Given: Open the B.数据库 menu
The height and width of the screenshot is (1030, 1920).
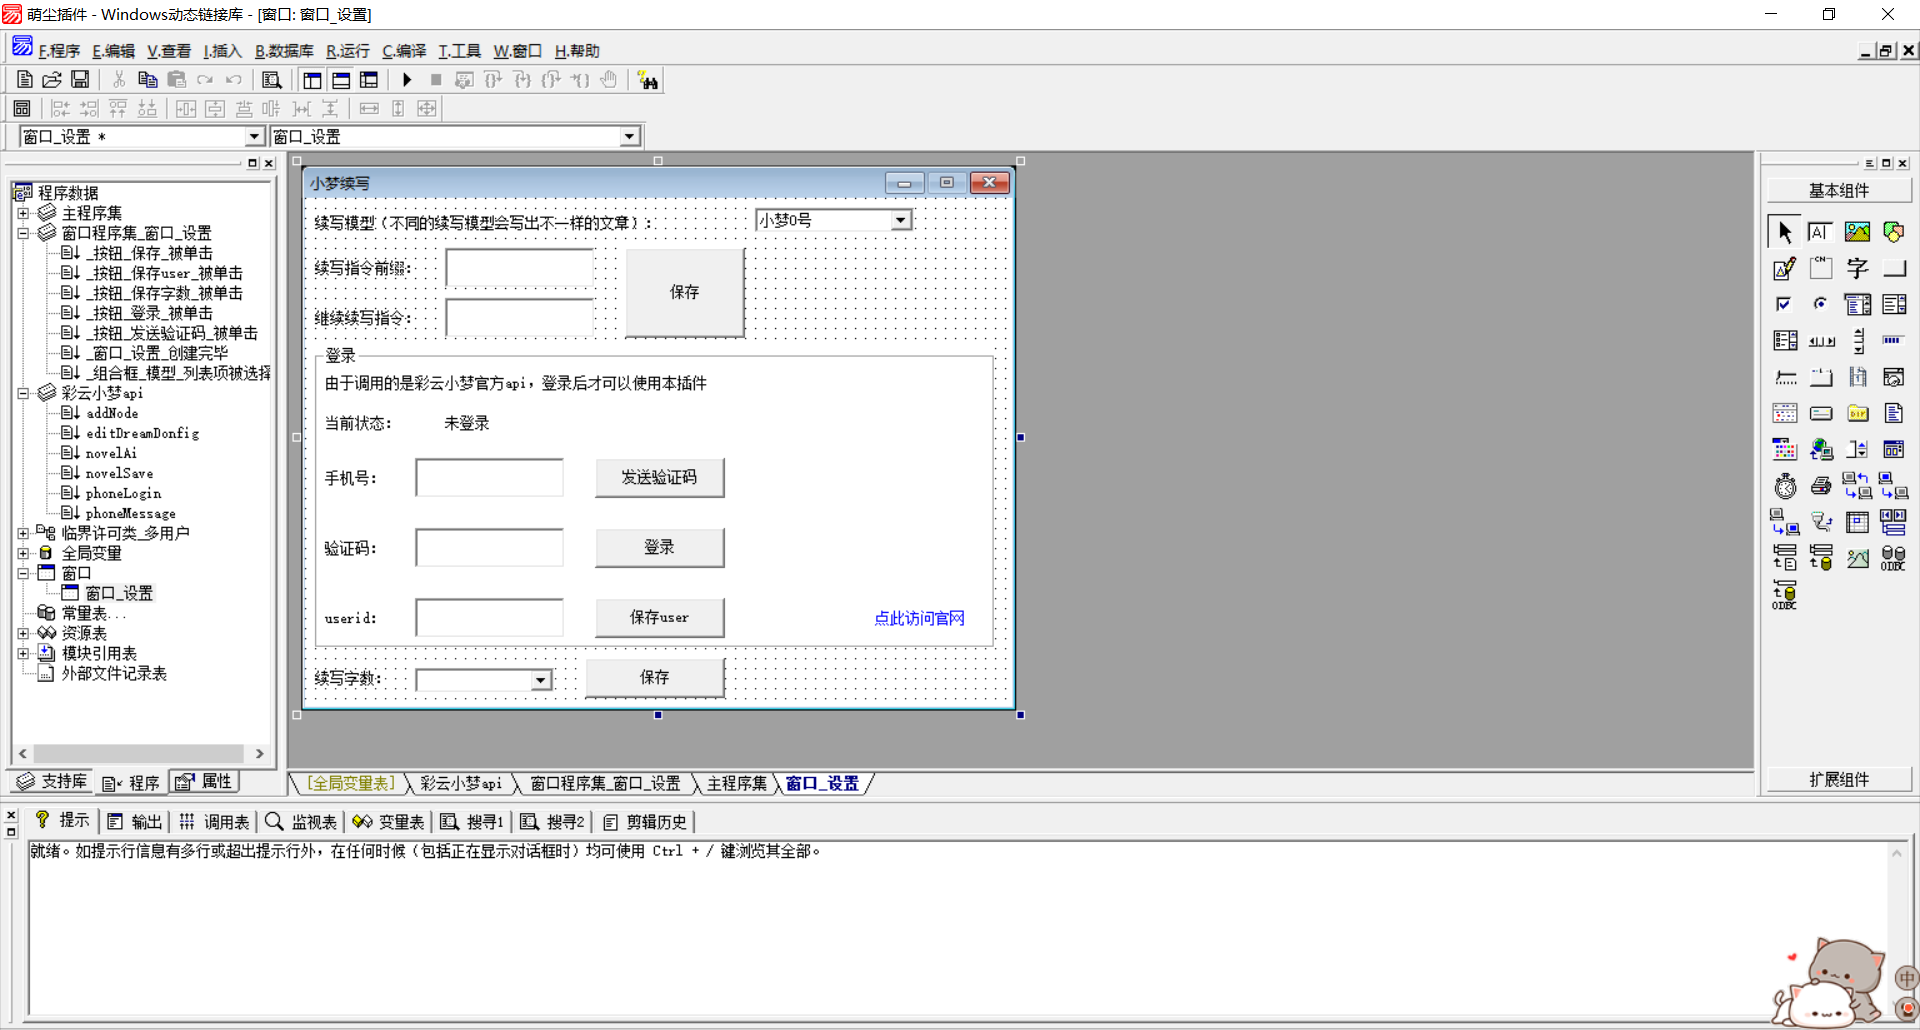Looking at the screenshot, I should point(283,50).
